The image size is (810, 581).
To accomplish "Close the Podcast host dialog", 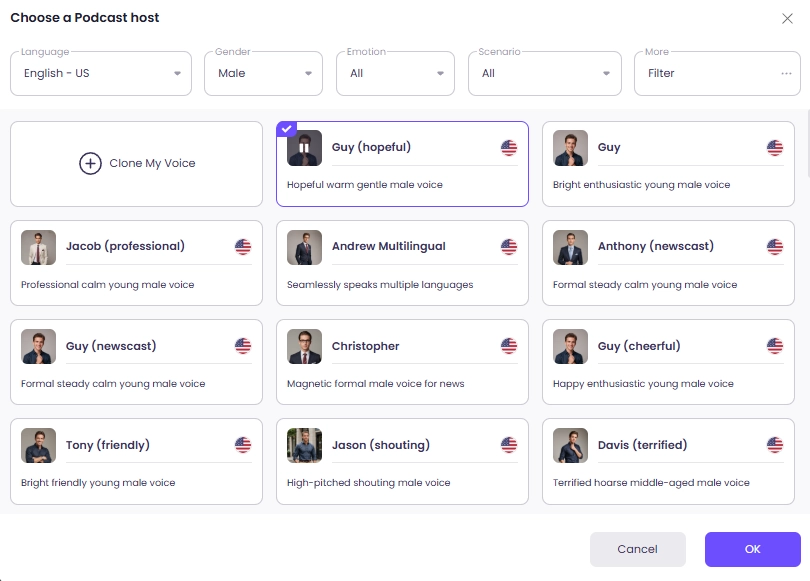I will (787, 18).
